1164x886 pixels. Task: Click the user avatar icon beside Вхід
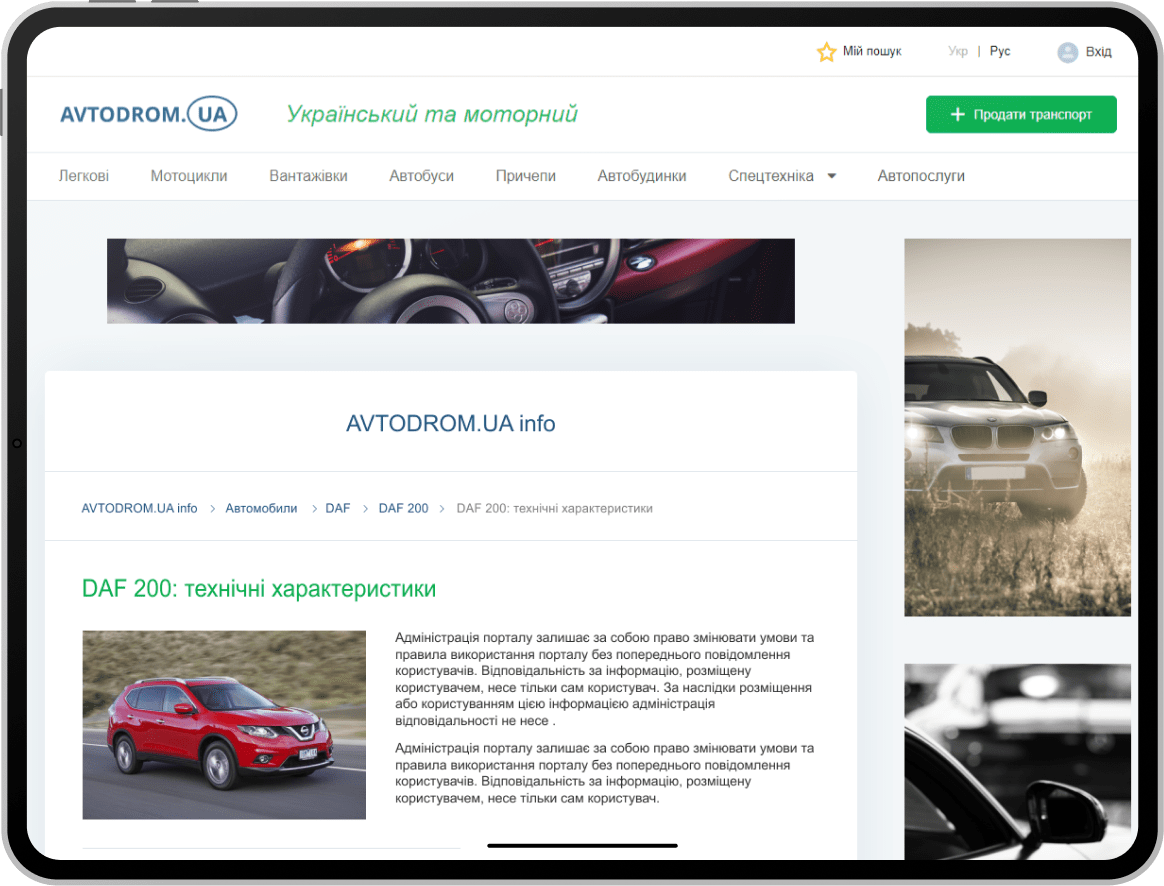[x=1067, y=52]
